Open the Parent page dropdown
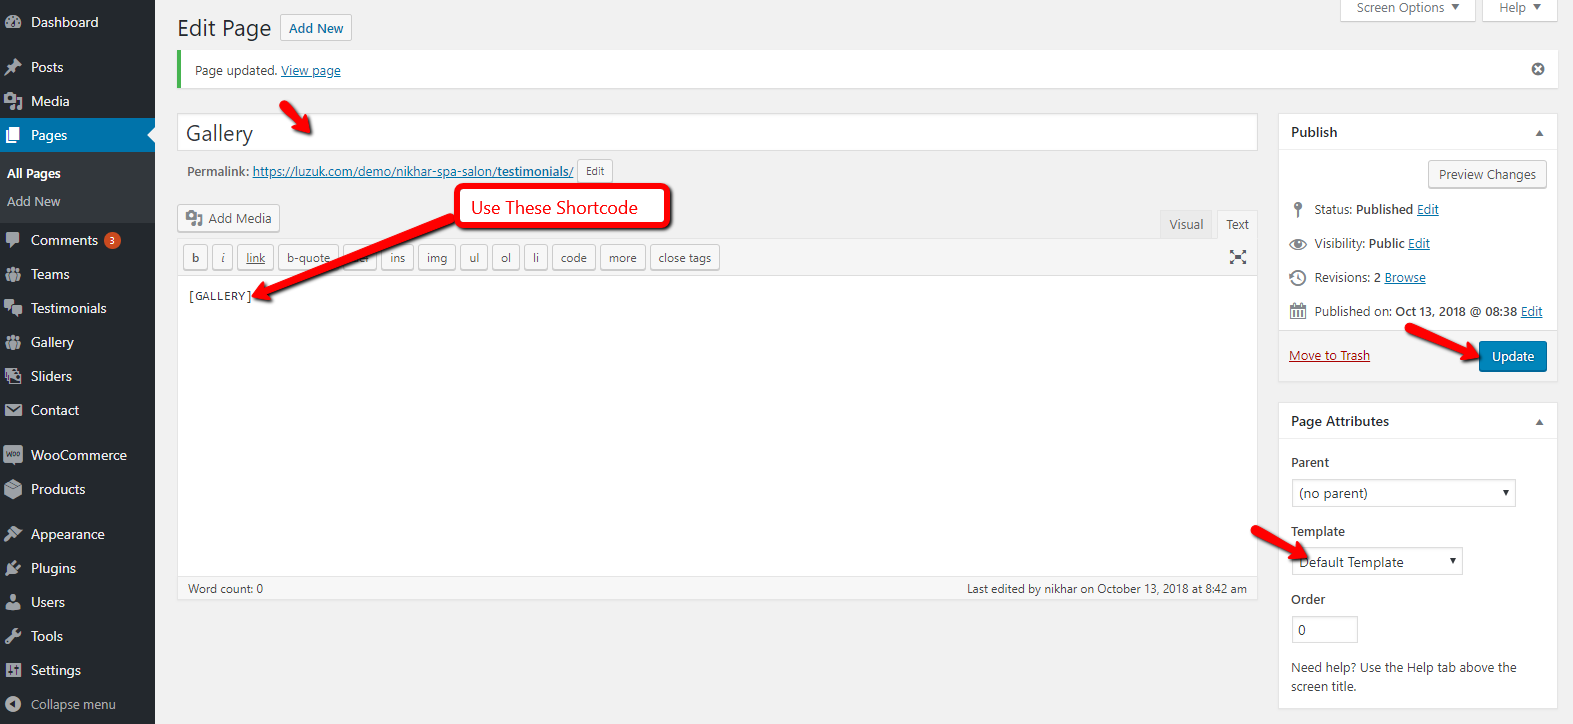 point(1403,493)
